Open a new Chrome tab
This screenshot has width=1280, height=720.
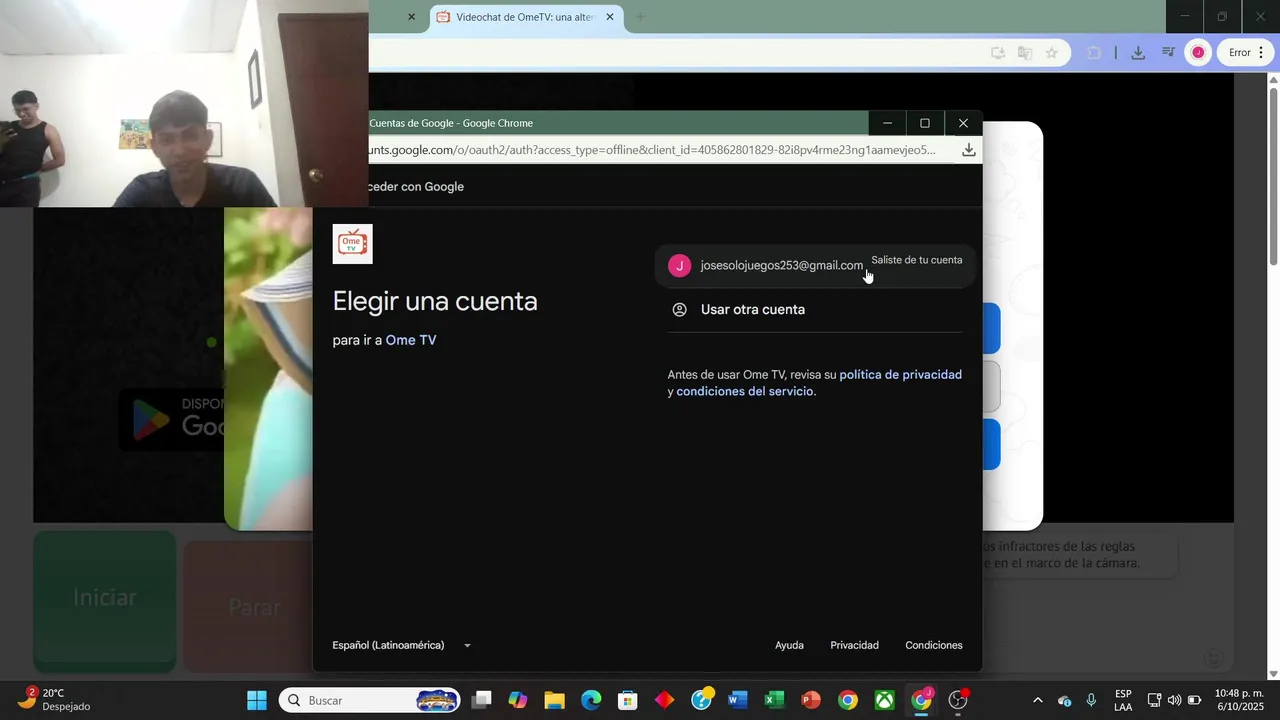[x=640, y=17]
